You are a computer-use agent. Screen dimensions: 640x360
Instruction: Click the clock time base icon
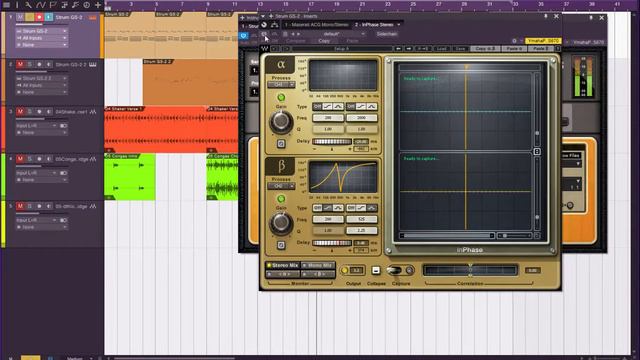pyautogui.click(x=87, y=5)
